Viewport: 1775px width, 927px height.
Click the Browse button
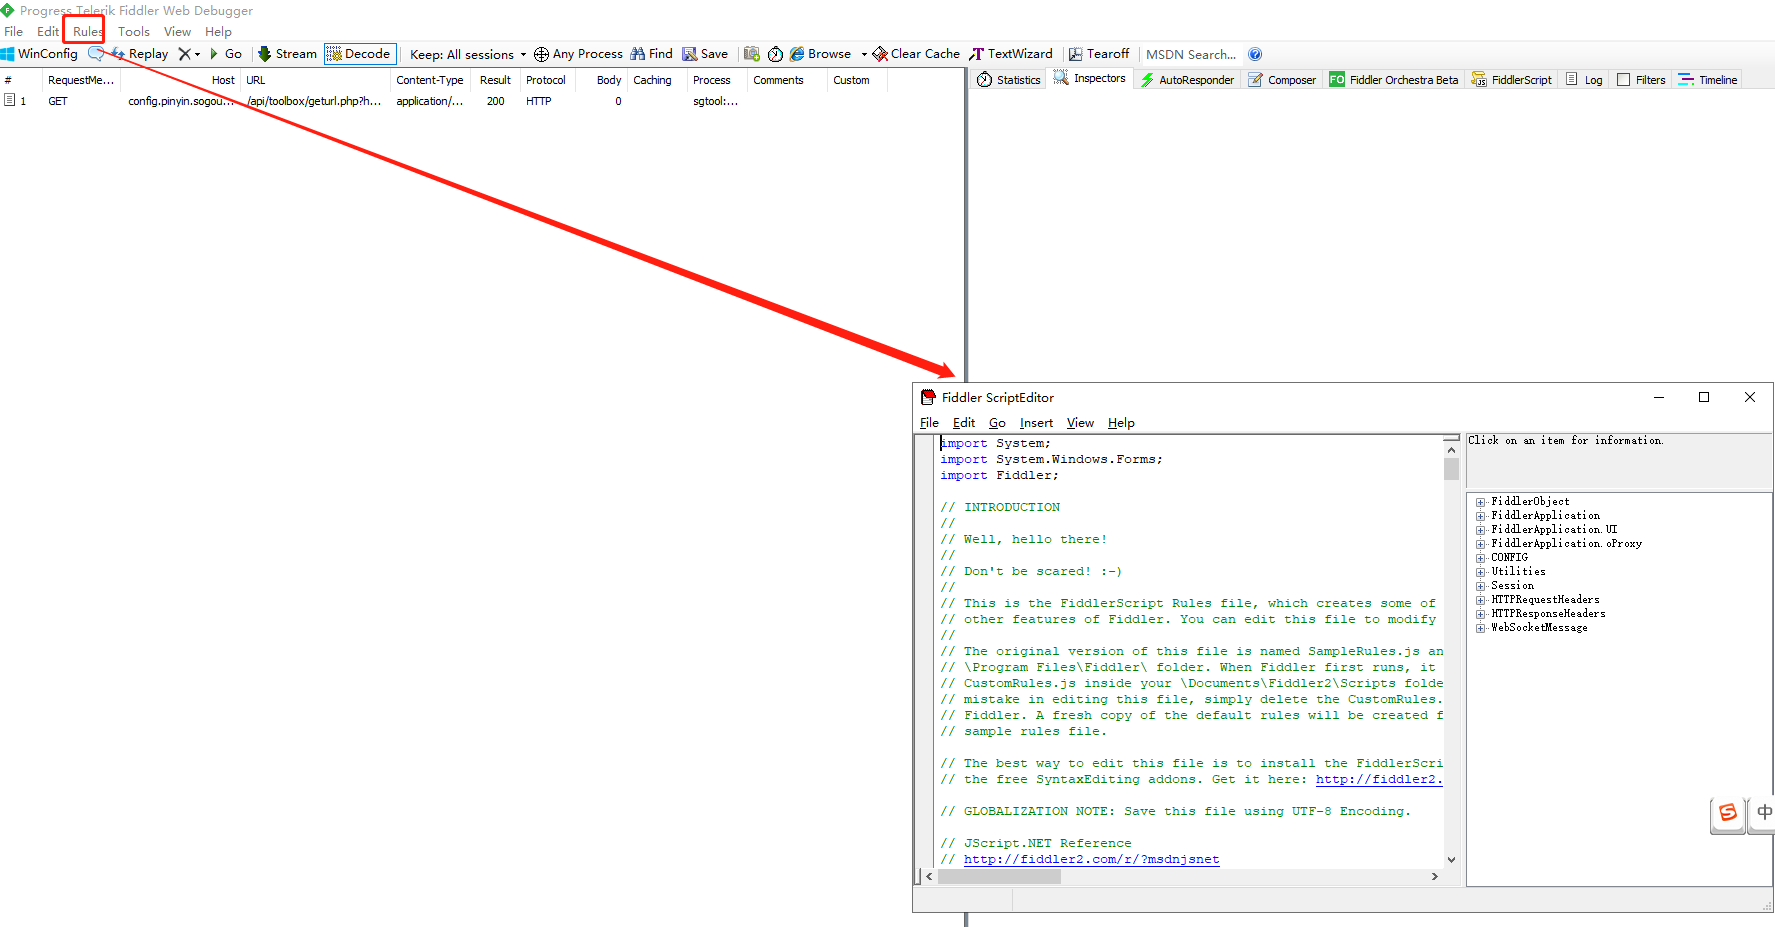(x=820, y=54)
